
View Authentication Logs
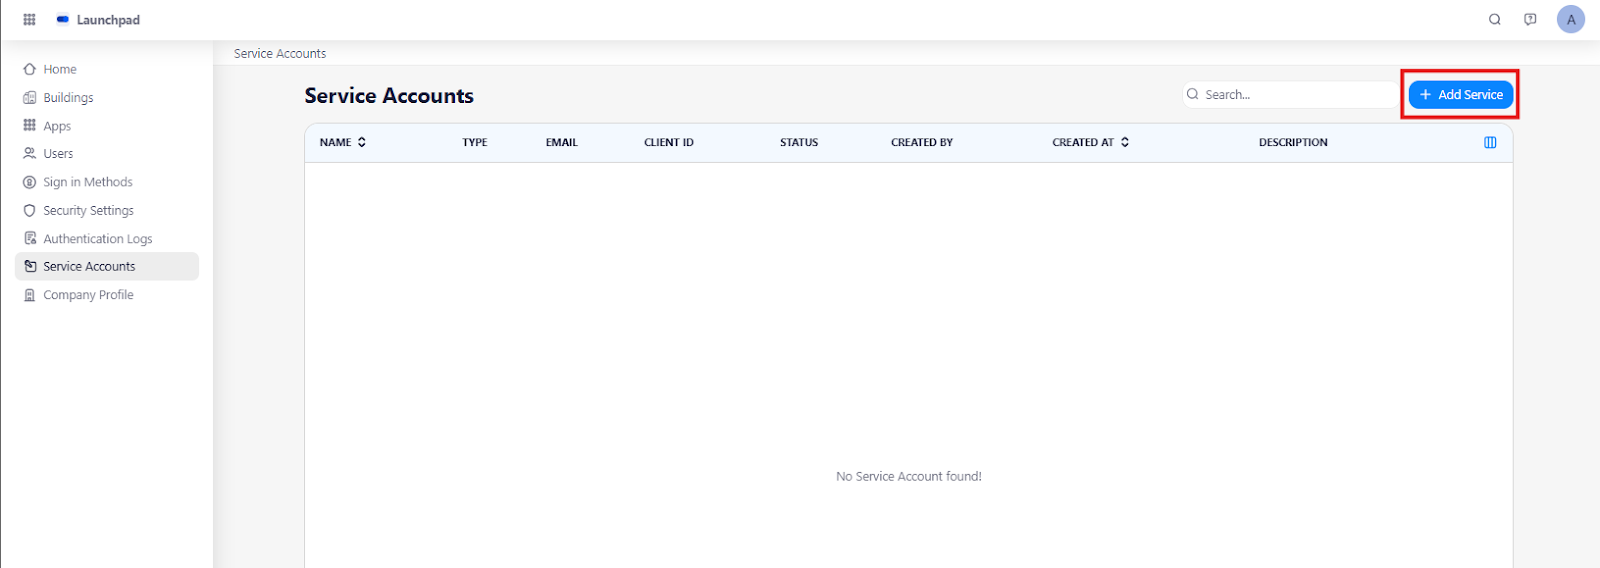coord(97,239)
